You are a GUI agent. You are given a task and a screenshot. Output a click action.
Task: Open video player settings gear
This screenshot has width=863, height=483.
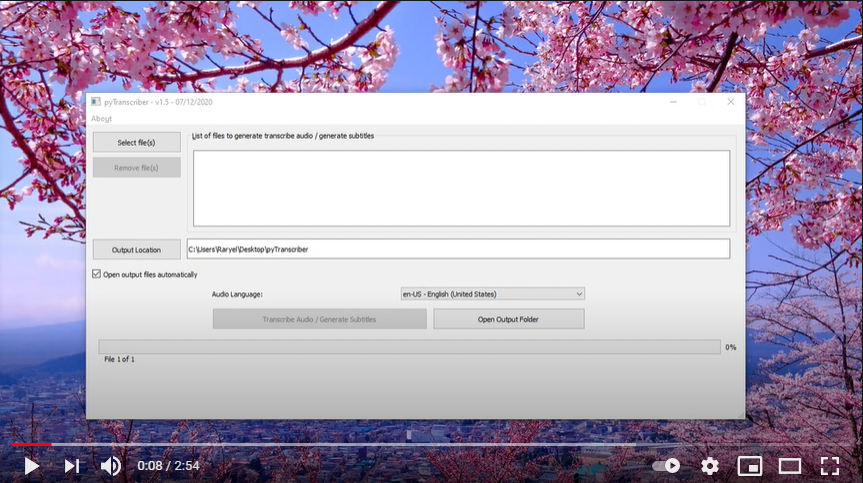coord(710,466)
